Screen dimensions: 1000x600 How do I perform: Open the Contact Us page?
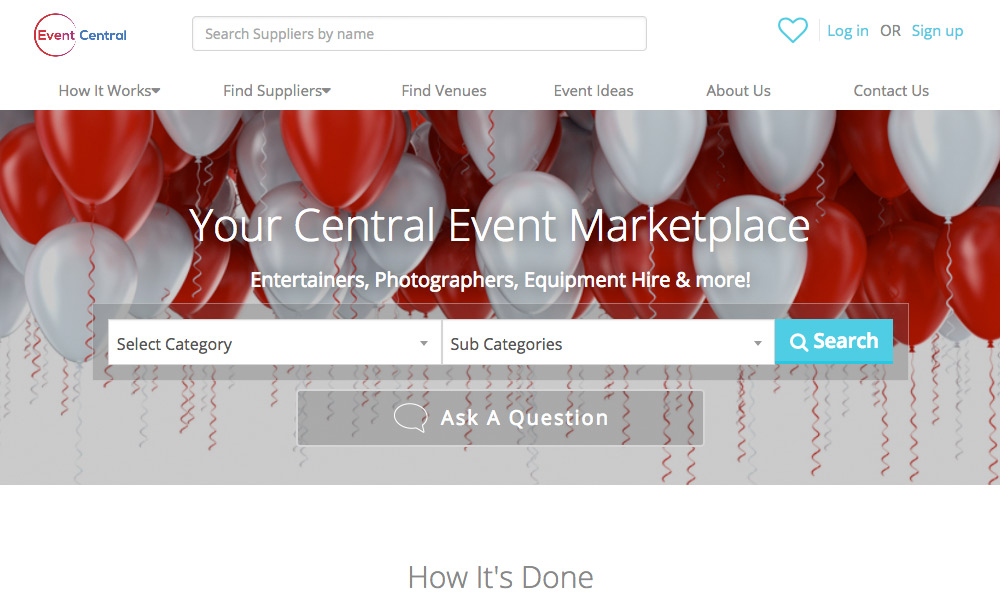pyautogui.click(x=891, y=91)
